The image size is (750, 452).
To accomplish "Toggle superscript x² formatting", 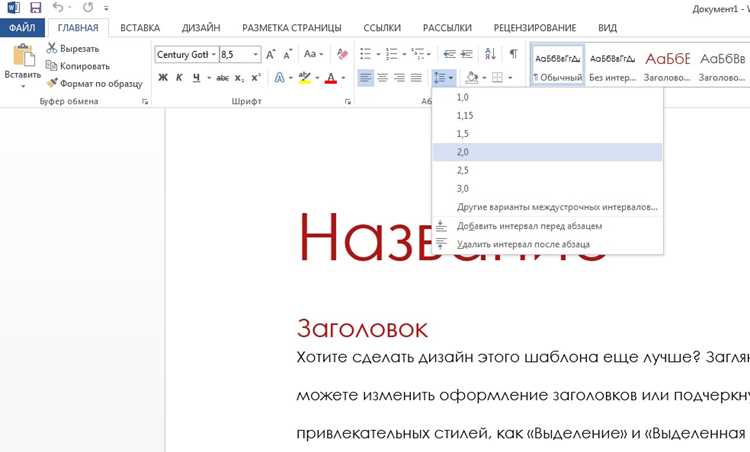I will [256, 77].
